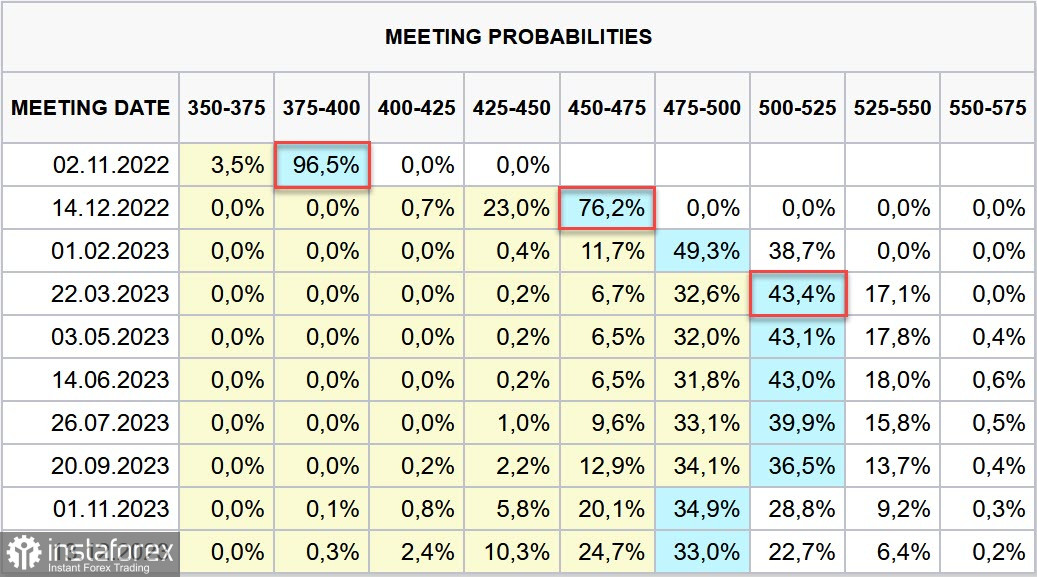Click the red-outlined 43,4% cell
1037x577 pixels.
(x=798, y=294)
